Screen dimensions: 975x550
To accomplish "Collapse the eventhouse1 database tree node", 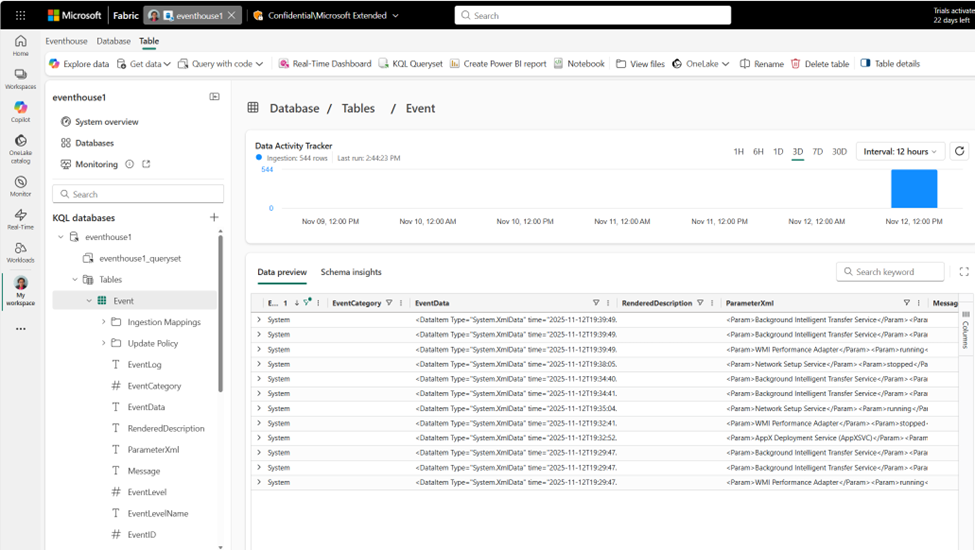I will [x=61, y=237].
